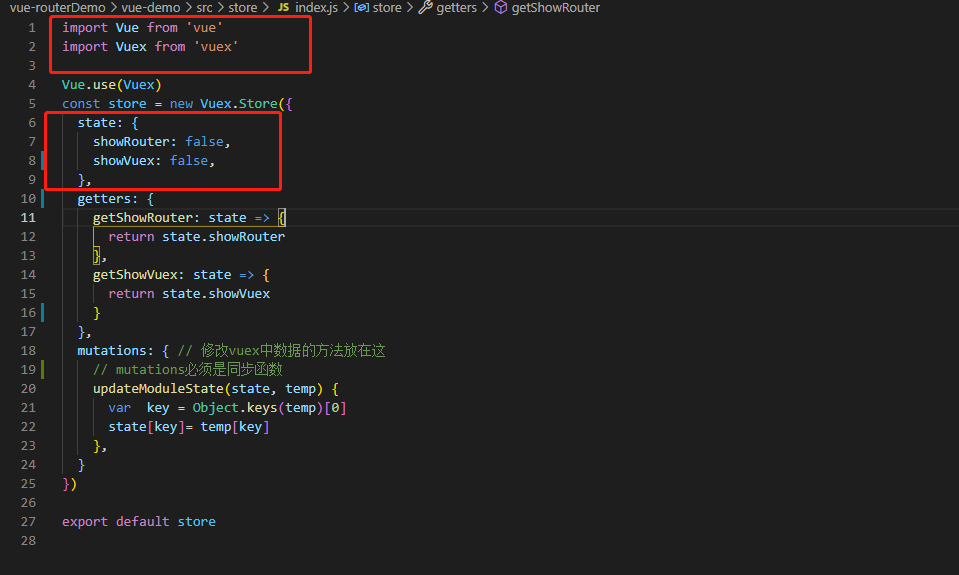Image resolution: width=959 pixels, height=575 pixels.
Task: Click the highlighted opening brace on line 11
Action: click(281, 218)
